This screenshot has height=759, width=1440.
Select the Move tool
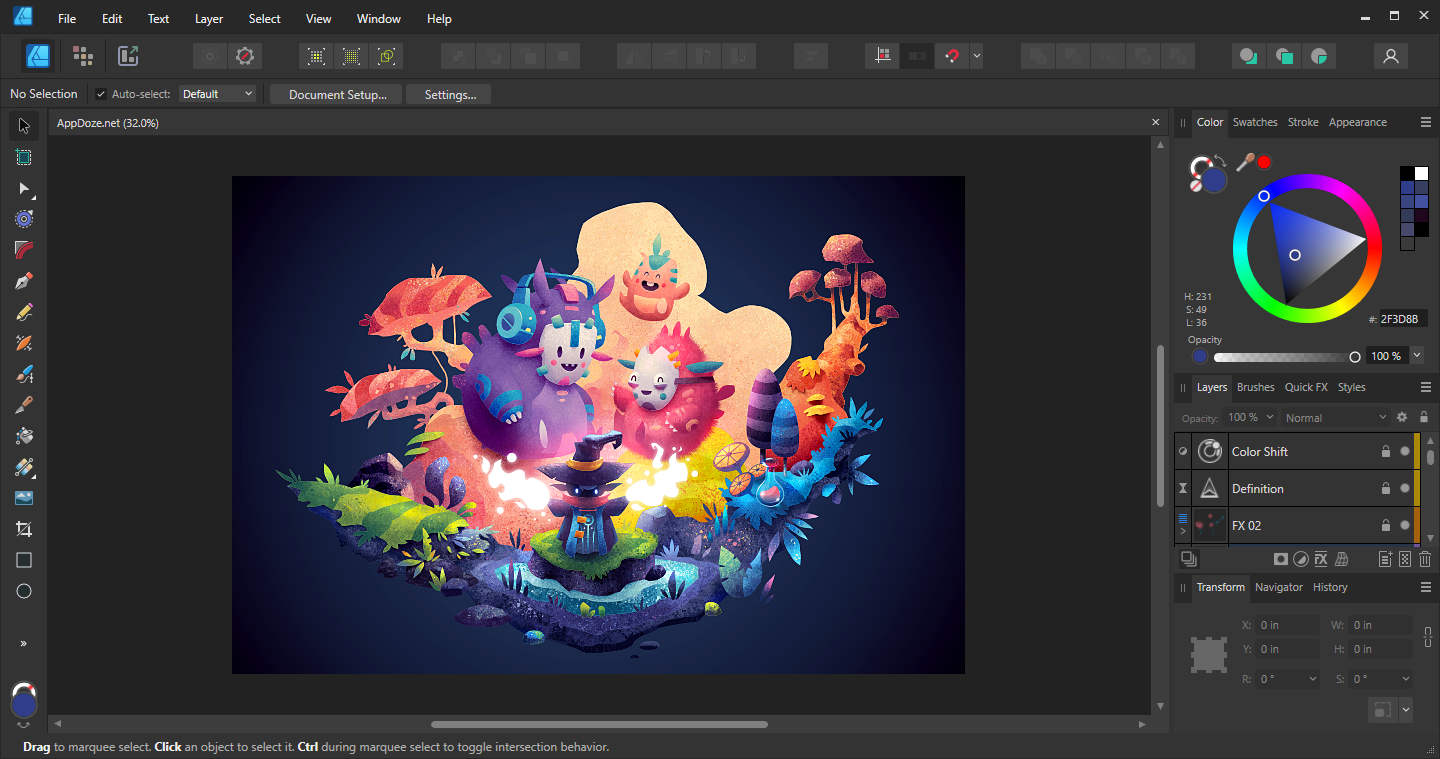tap(24, 125)
